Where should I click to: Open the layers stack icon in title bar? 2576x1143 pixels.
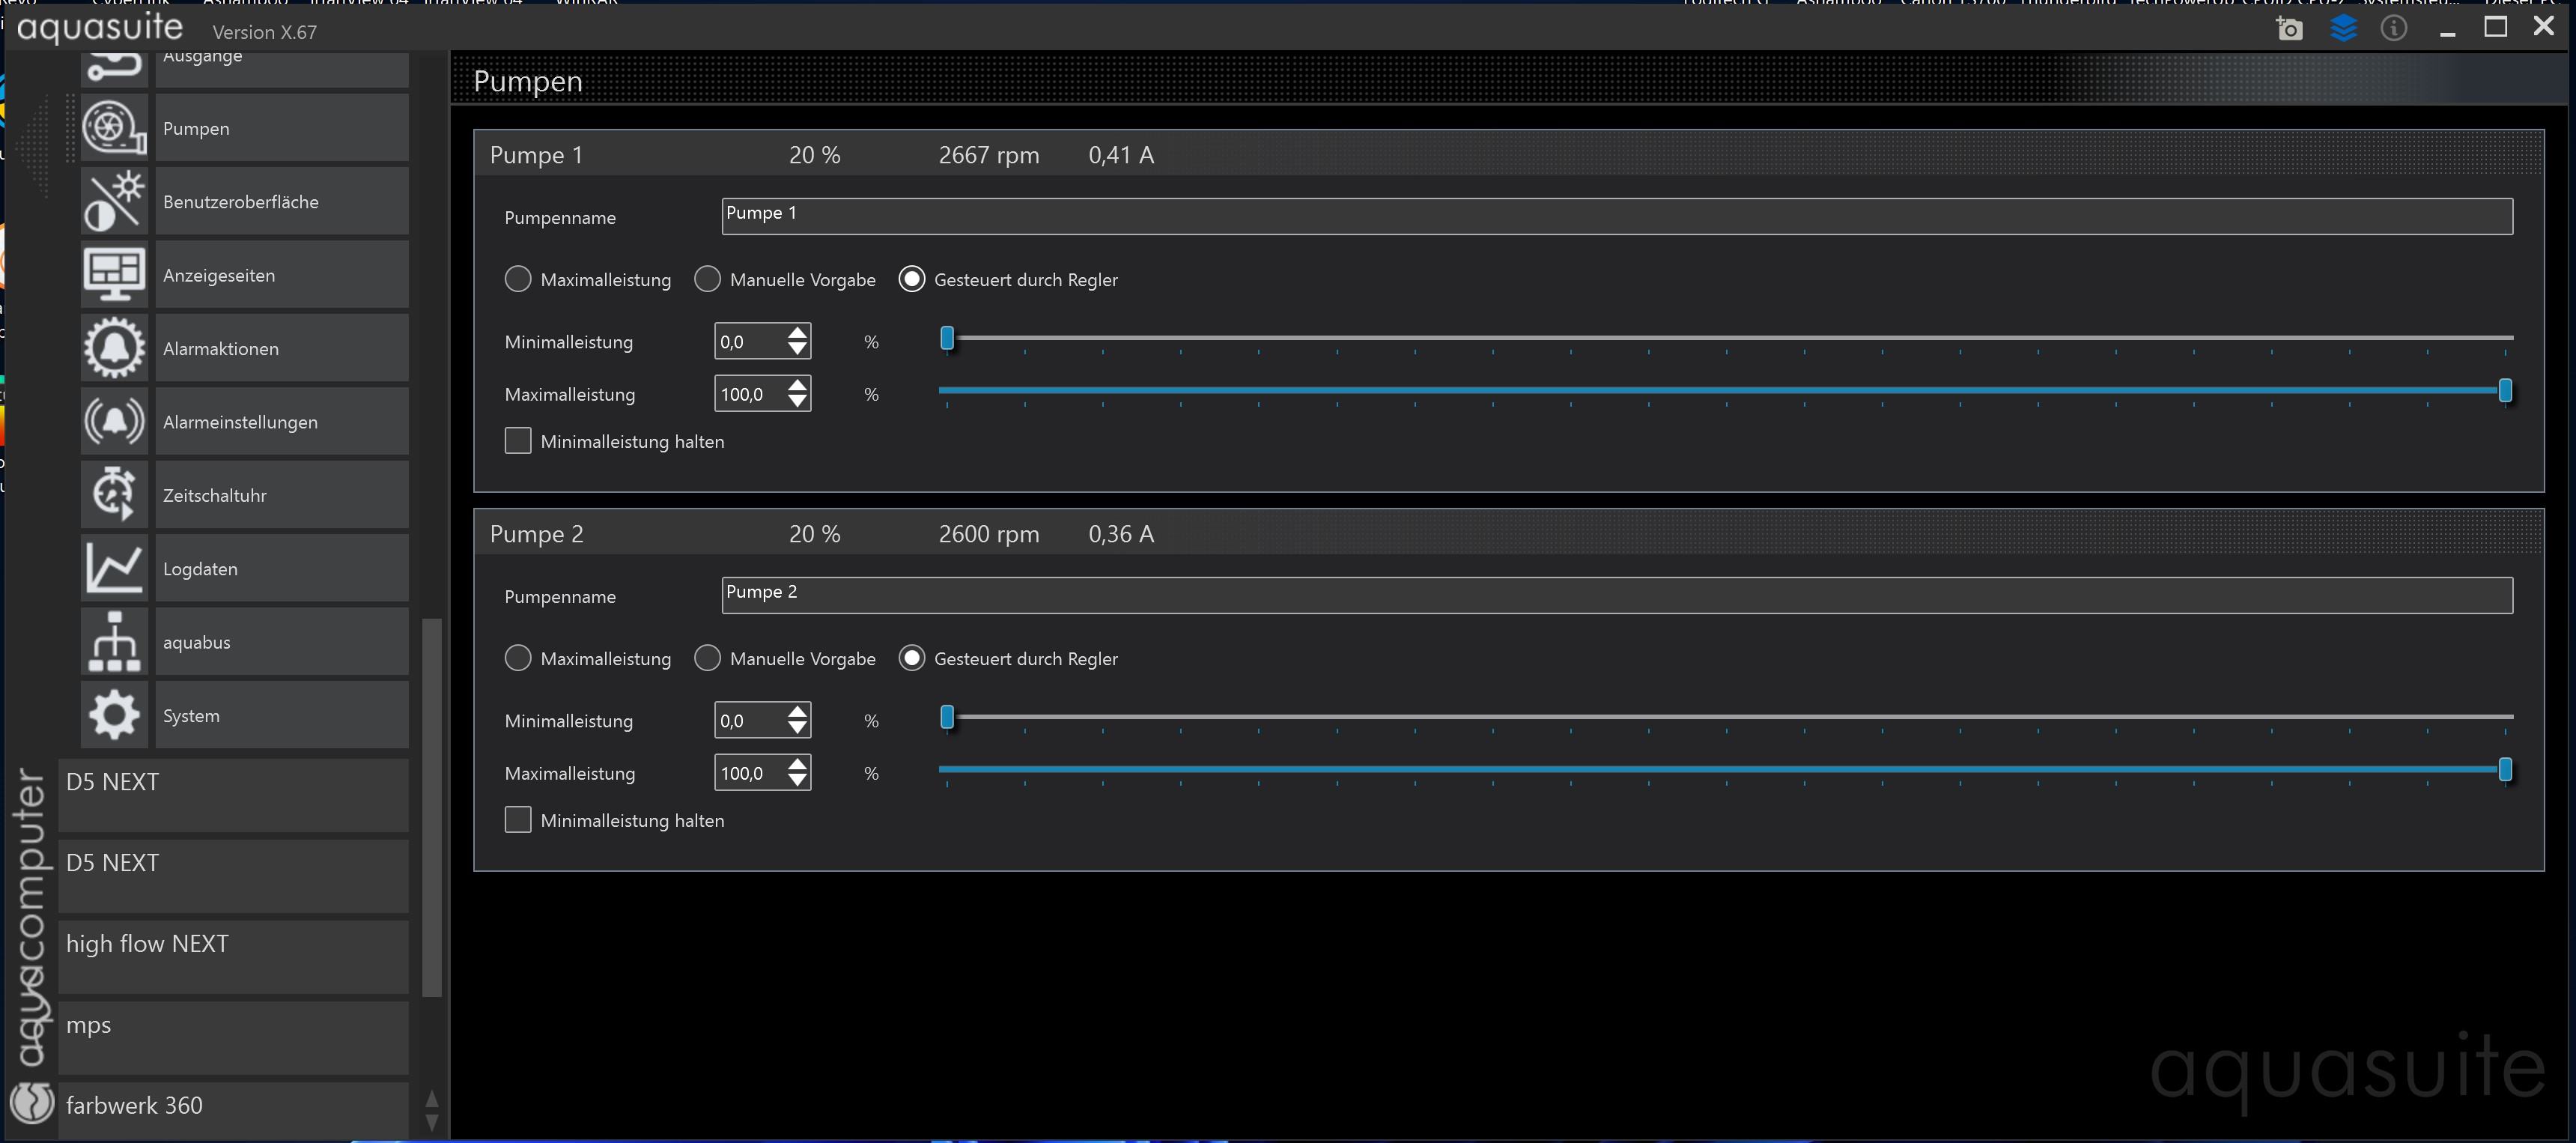(x=2343, y=28)
